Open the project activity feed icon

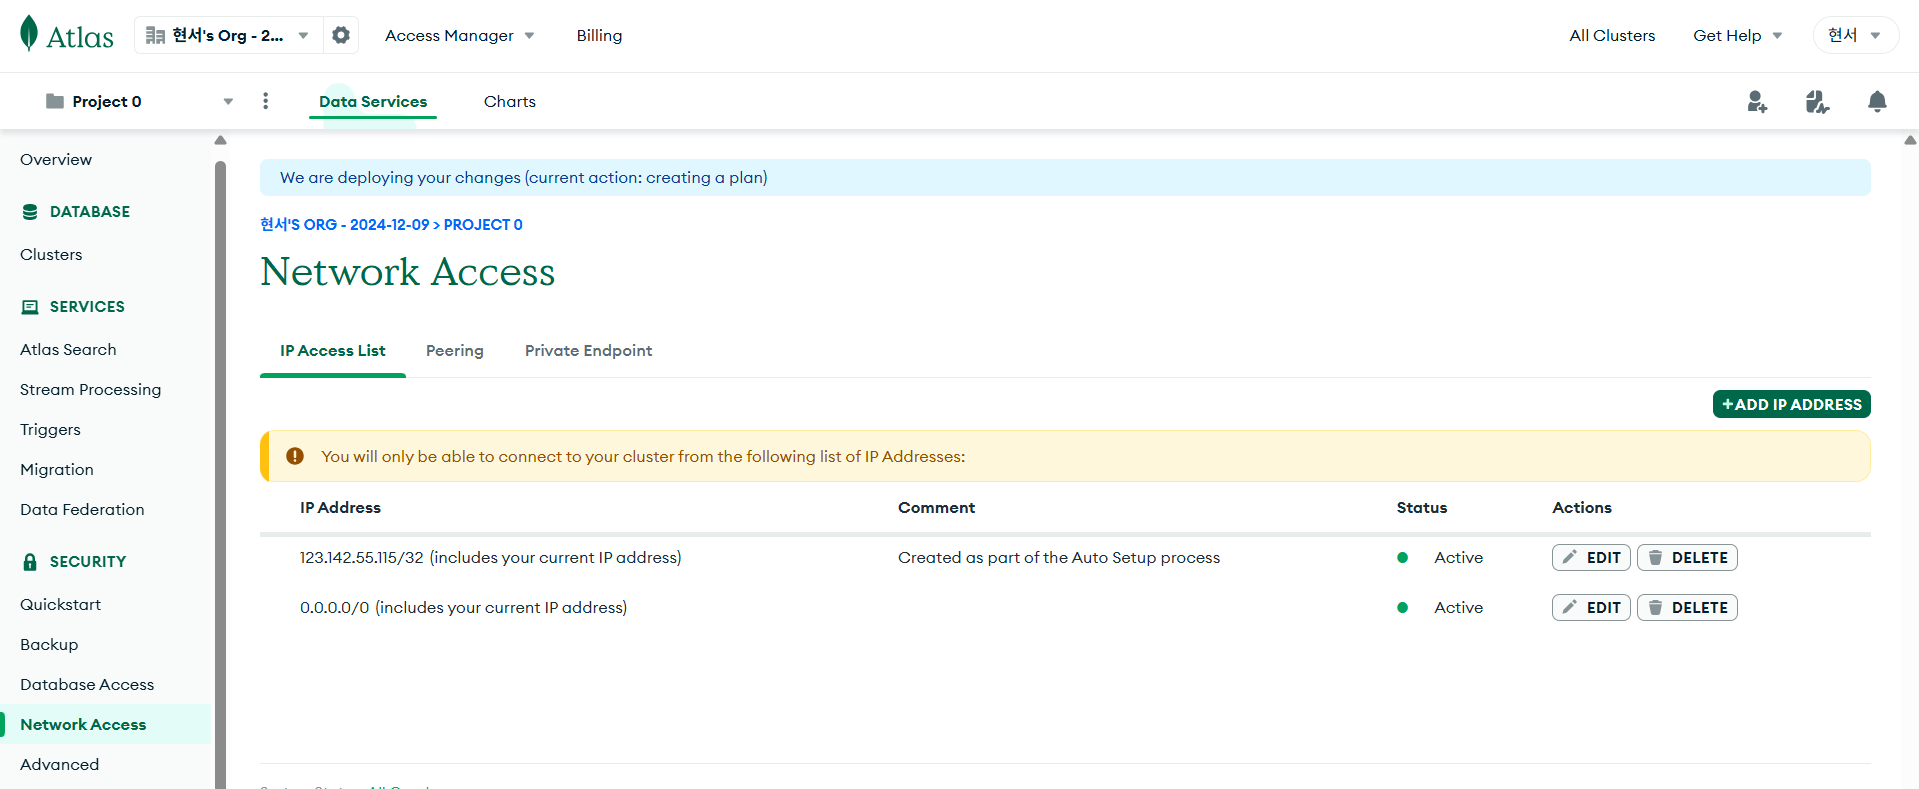point(1817,101)
